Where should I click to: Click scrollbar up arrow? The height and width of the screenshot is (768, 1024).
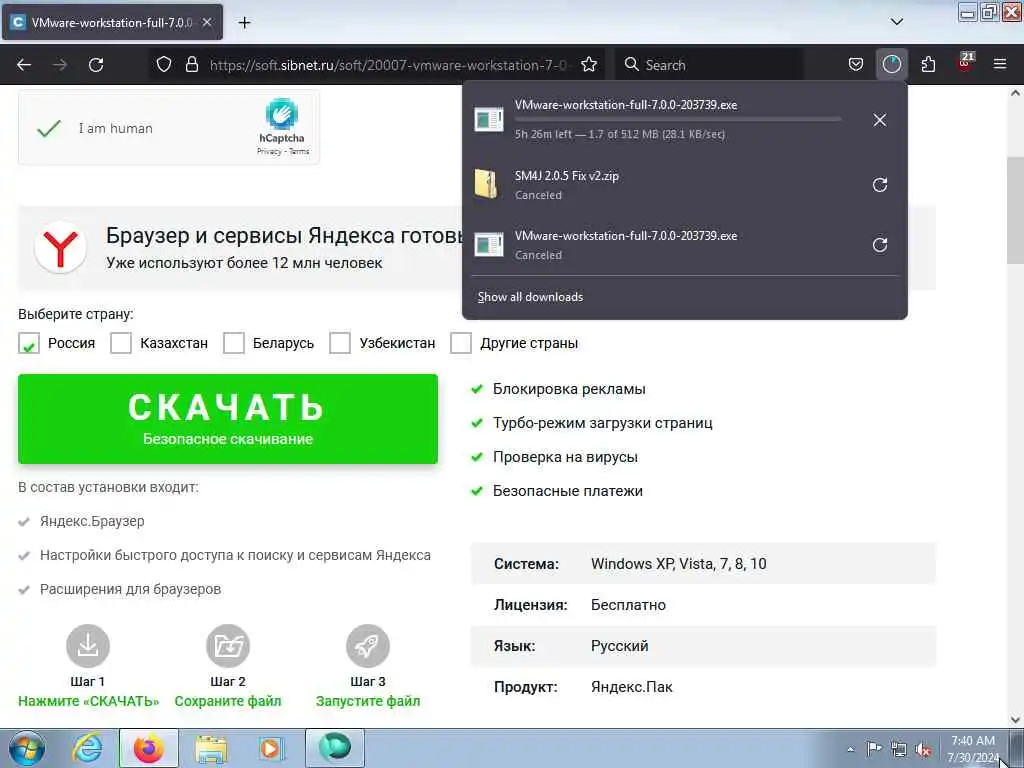(1015, 93)
